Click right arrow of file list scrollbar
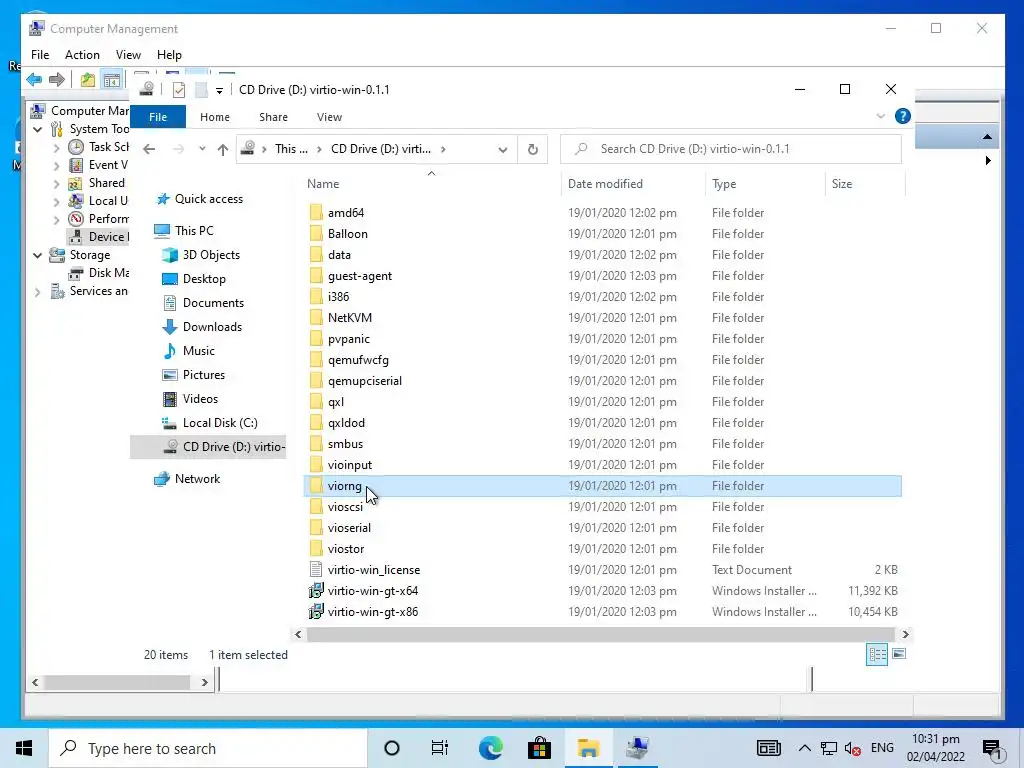 (x=905, y=634)
